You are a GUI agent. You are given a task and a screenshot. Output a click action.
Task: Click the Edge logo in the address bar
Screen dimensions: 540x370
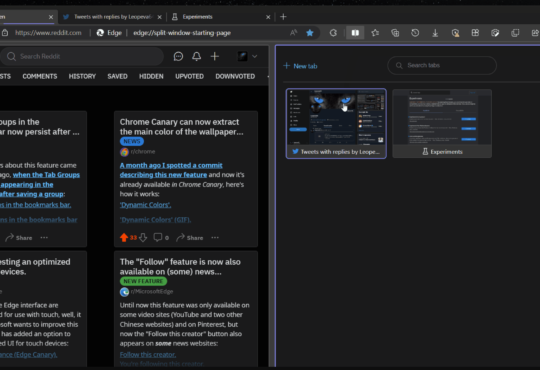coord(100,33)
